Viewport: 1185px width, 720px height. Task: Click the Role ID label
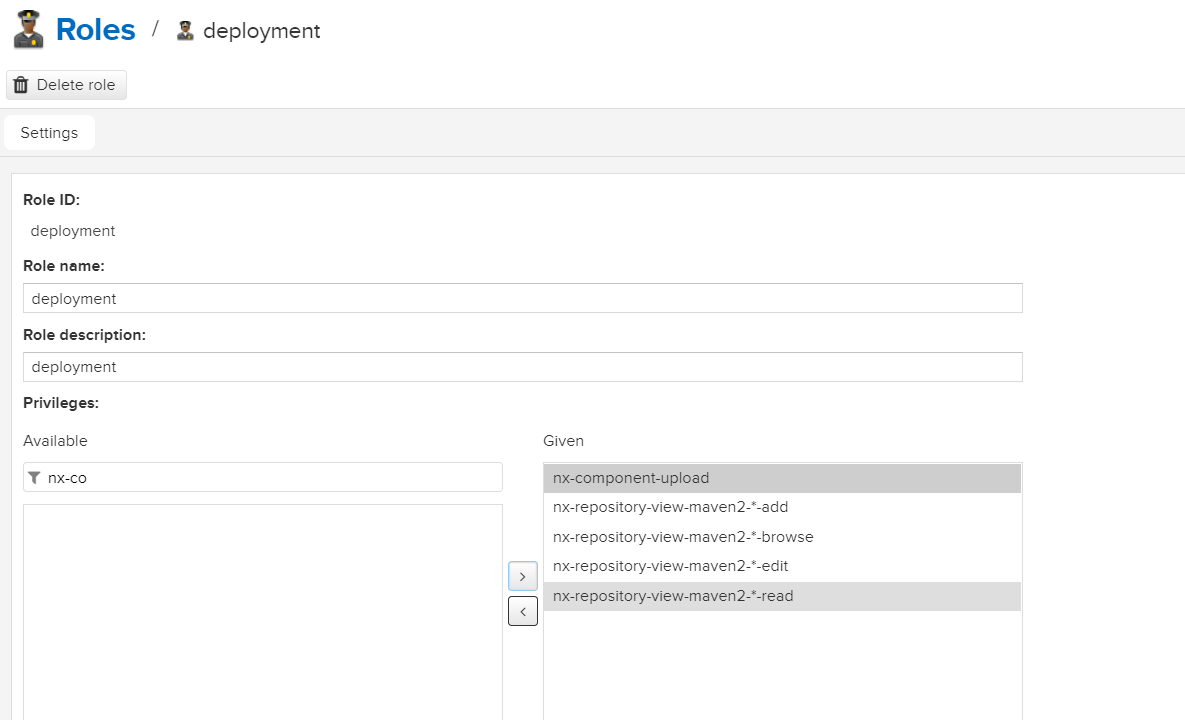point(51,200)
